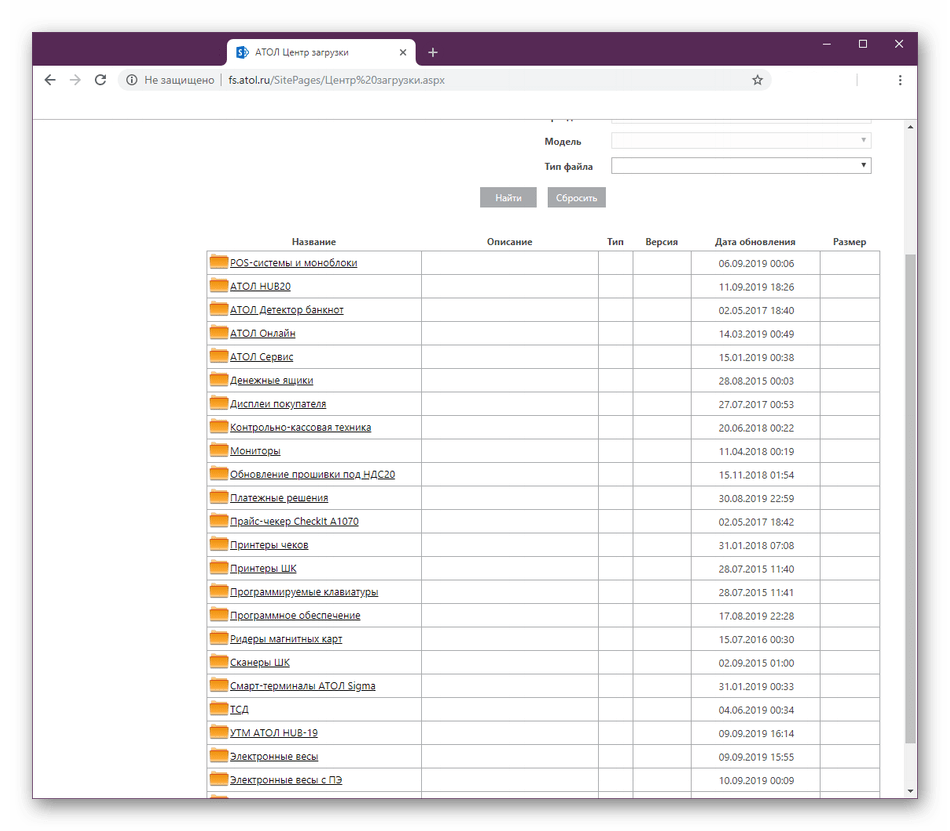Open Смарт-терминалы АТОЛ Sigma link
The width and height of the screenshot is (950, 831).
click(302, 686)
